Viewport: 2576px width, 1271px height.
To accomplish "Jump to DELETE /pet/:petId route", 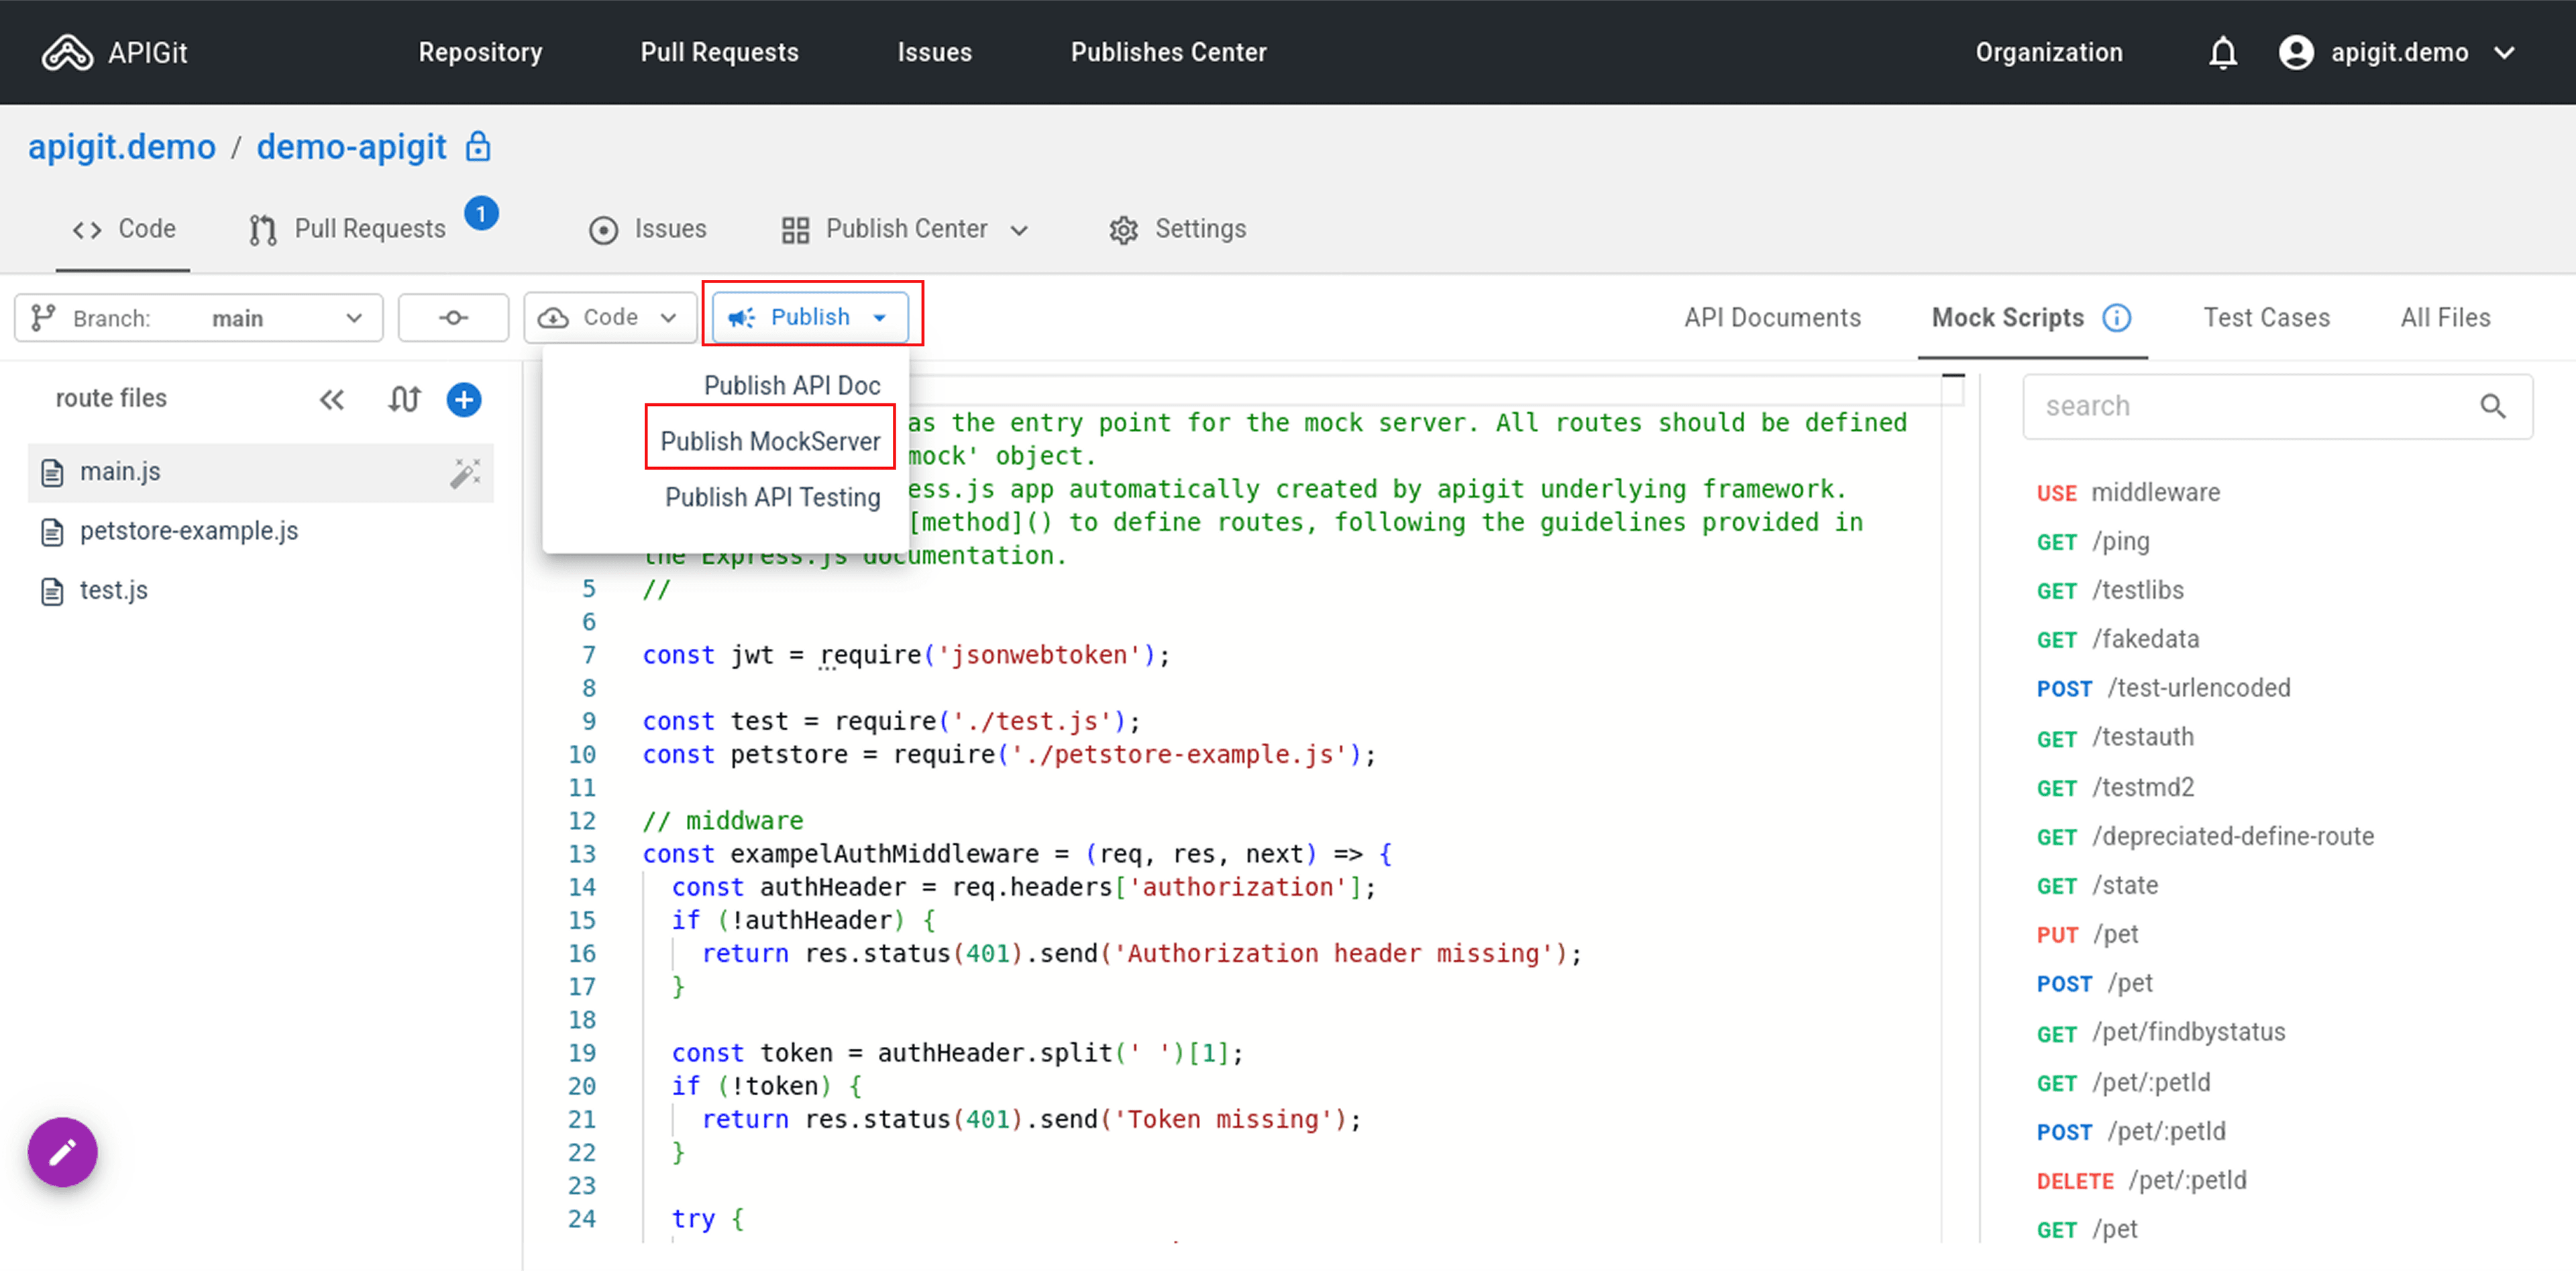I will click(x=2141, y=1180).
